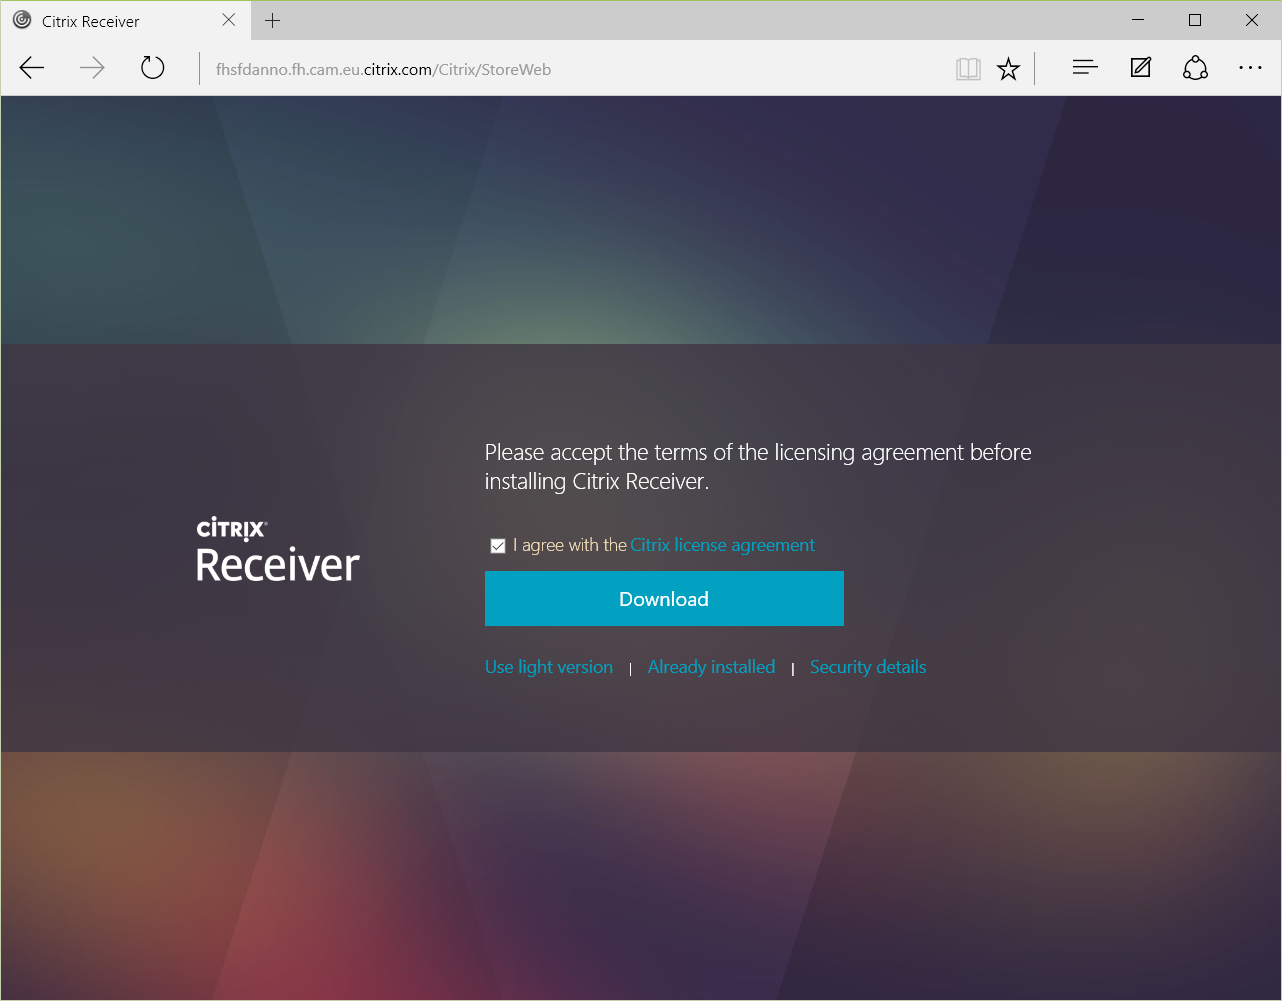Refresh the Citrix Receiver page
The height and width of the screenshot is (1001, 1282).
(152, 68)
